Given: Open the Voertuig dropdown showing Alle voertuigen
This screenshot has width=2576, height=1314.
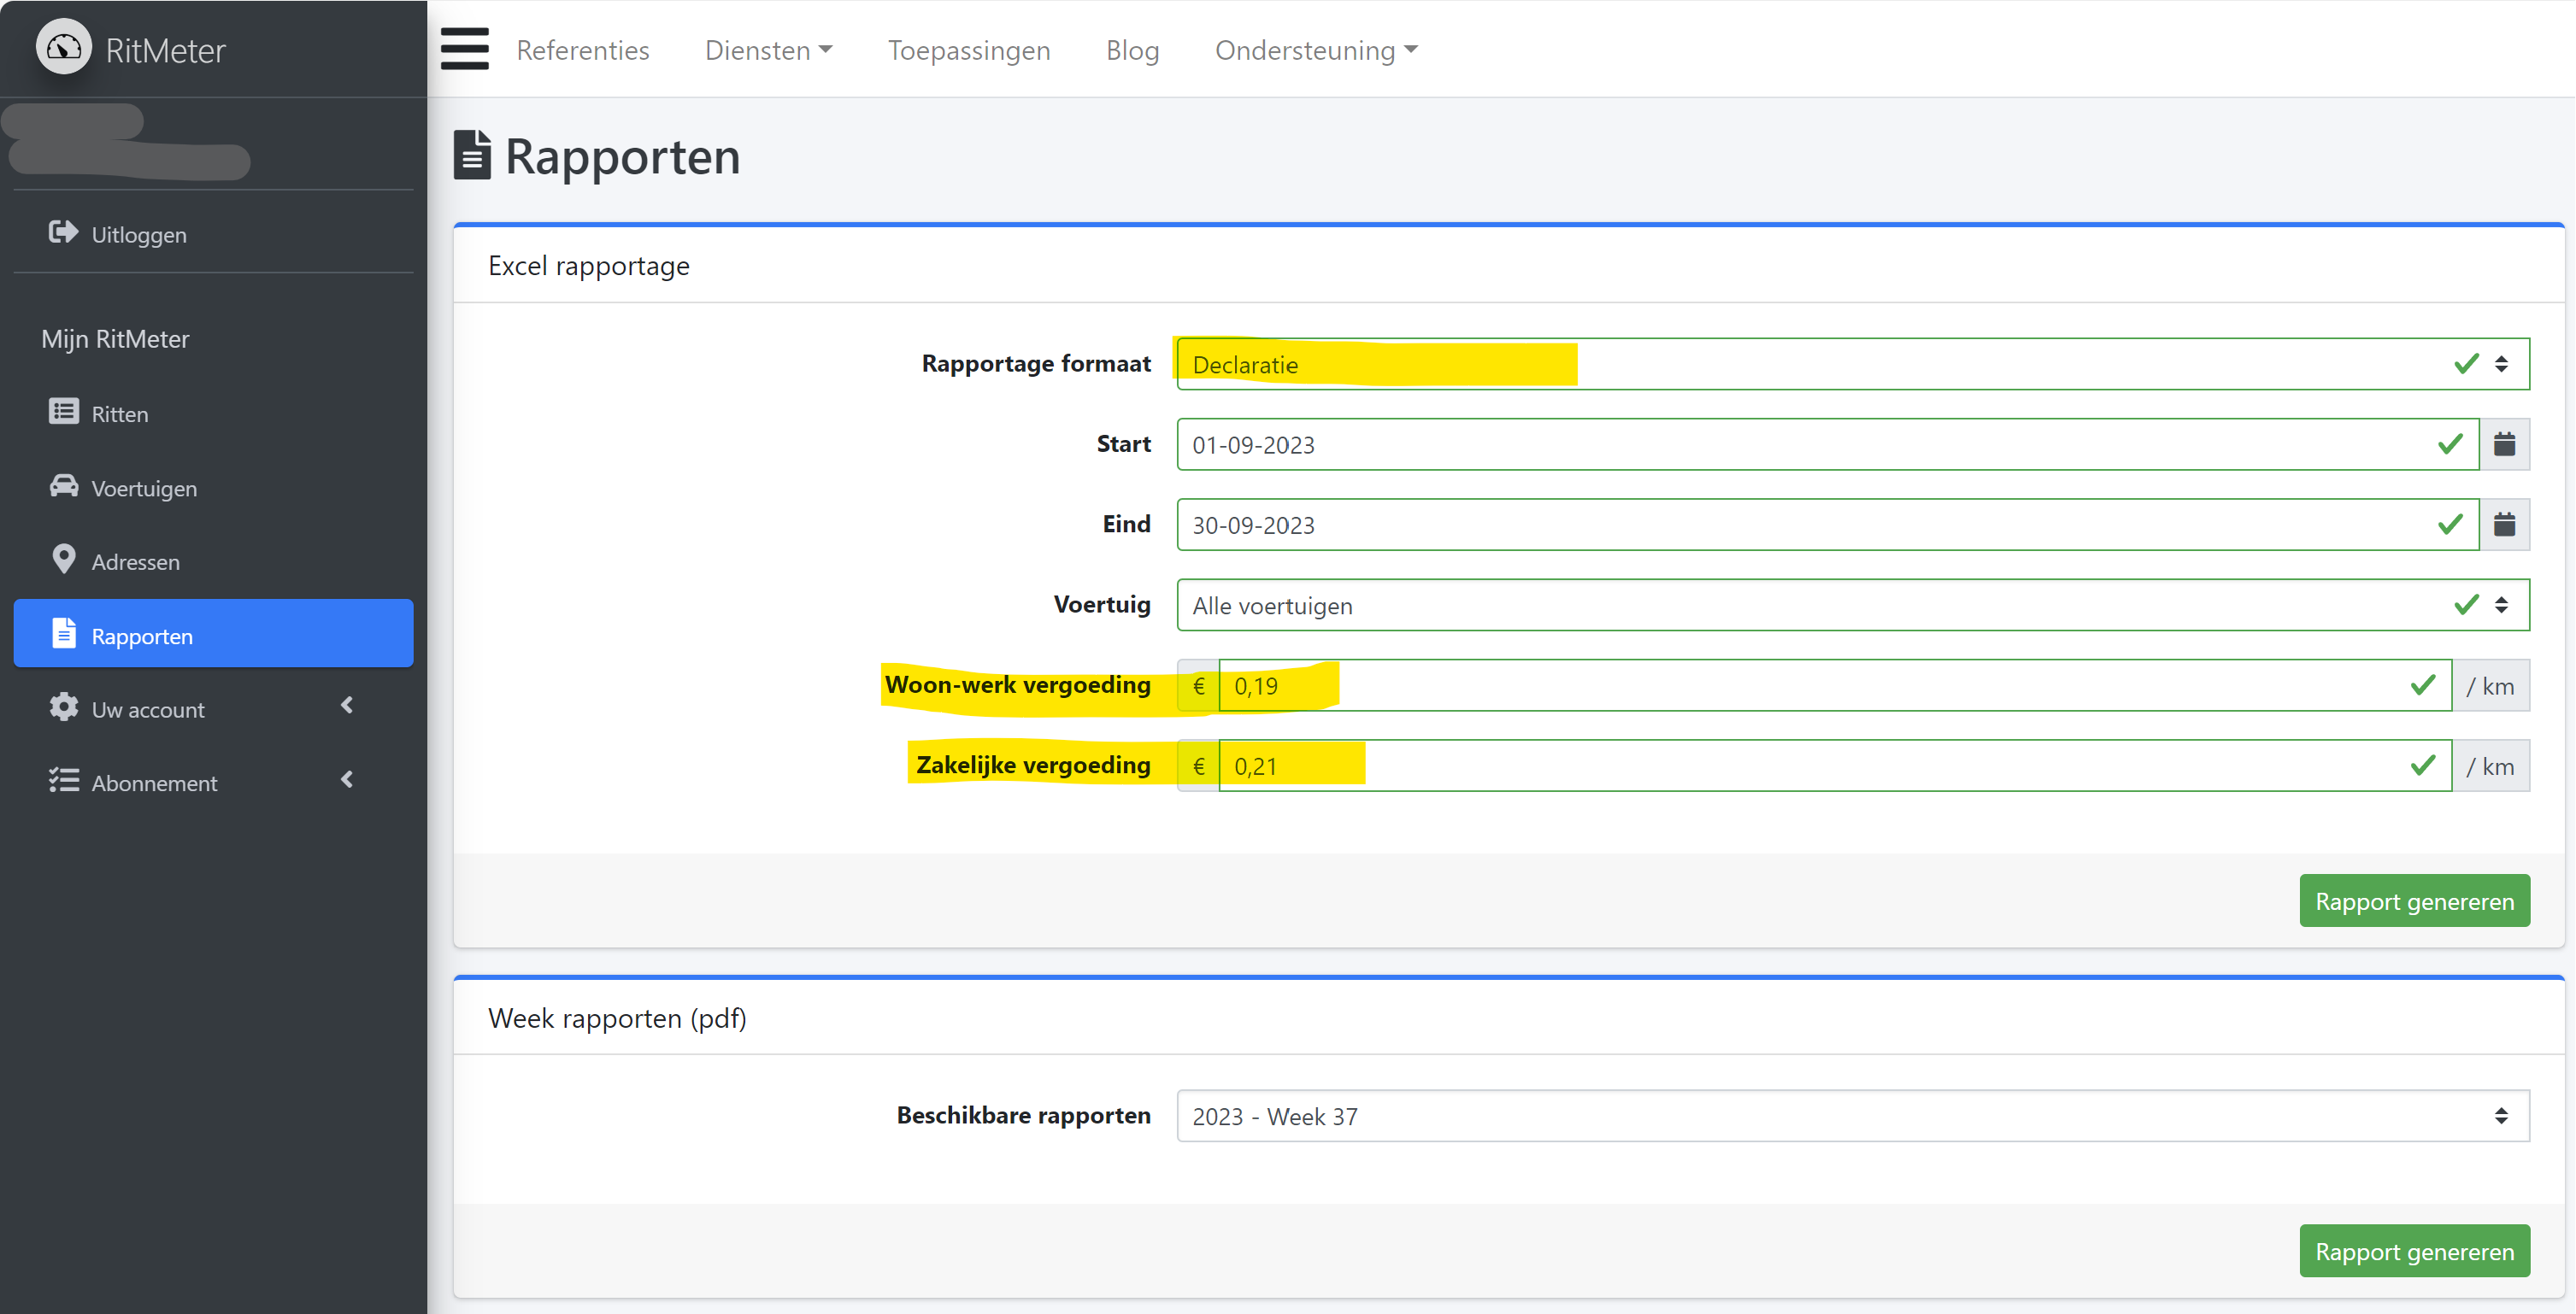Looking at the screenshot, I should click(1853, 605).
